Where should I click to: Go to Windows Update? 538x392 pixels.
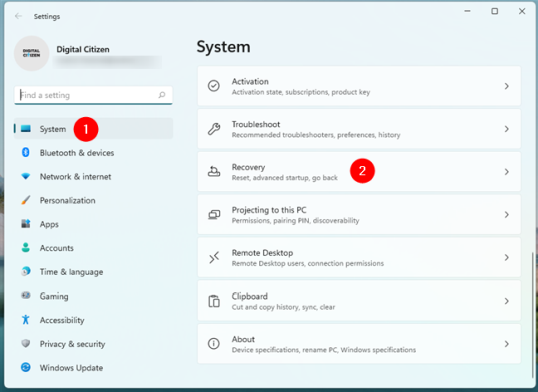(93, 368)
